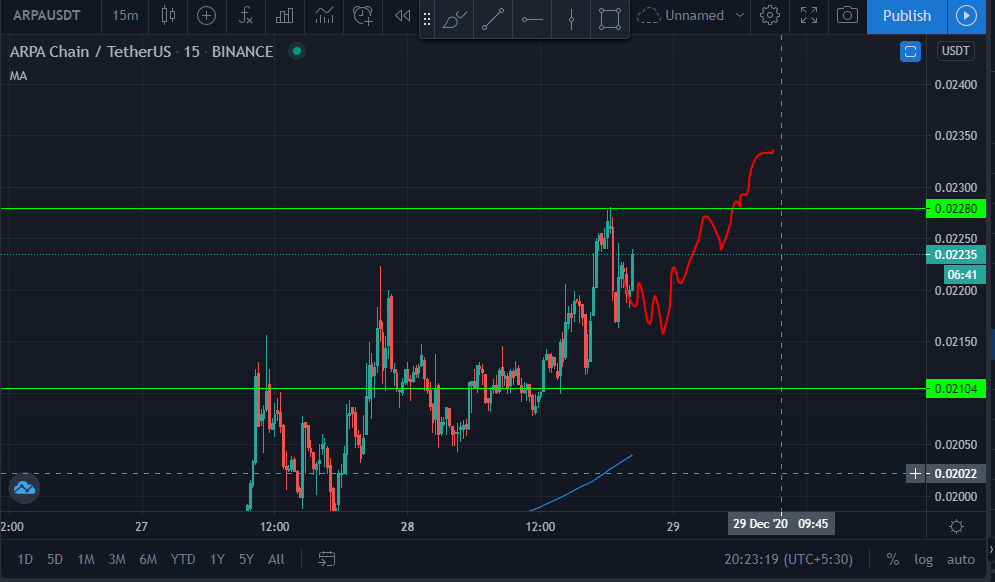
Task: Add a symbol to compare
Action: (206, 15)
